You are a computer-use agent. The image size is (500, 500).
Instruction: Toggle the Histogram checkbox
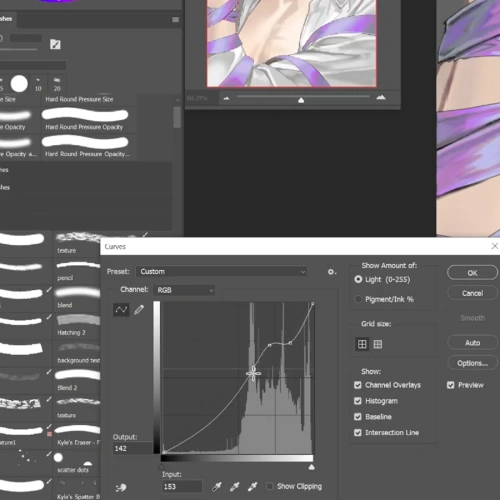click(x=358, y=401)
